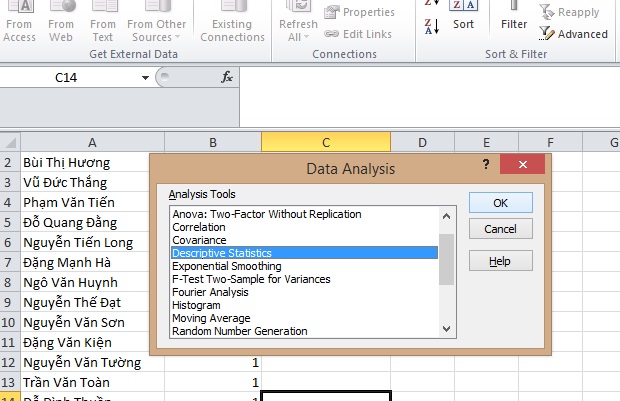Click the Analysis Tools list scroll down arrow

pos(446,329)
